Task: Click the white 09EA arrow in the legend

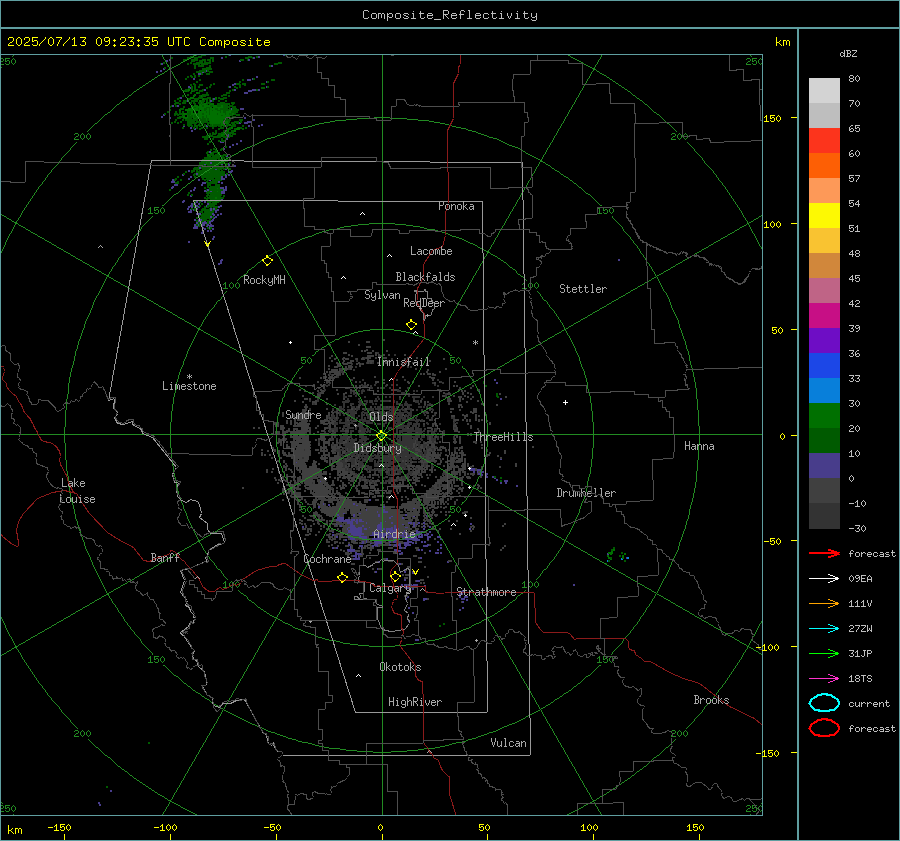Action: (x=824, y=579)
